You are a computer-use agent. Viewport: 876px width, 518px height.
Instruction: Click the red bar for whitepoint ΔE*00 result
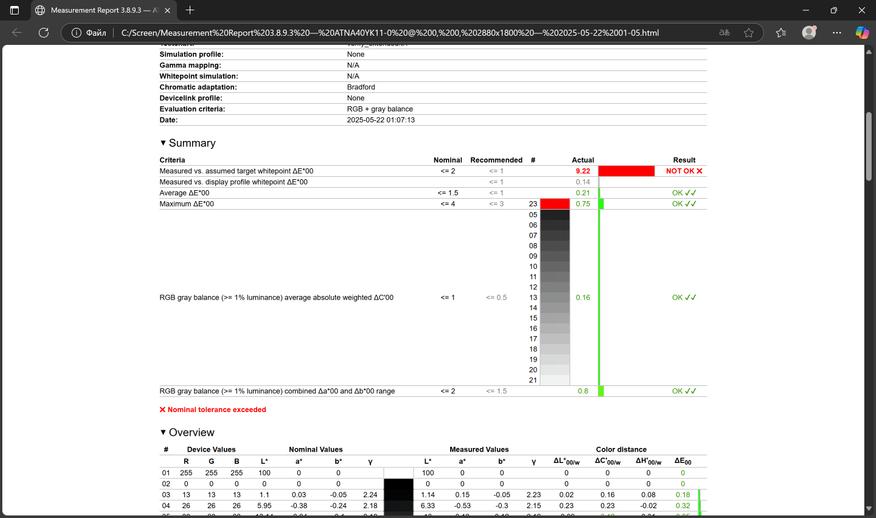[626, 171]
